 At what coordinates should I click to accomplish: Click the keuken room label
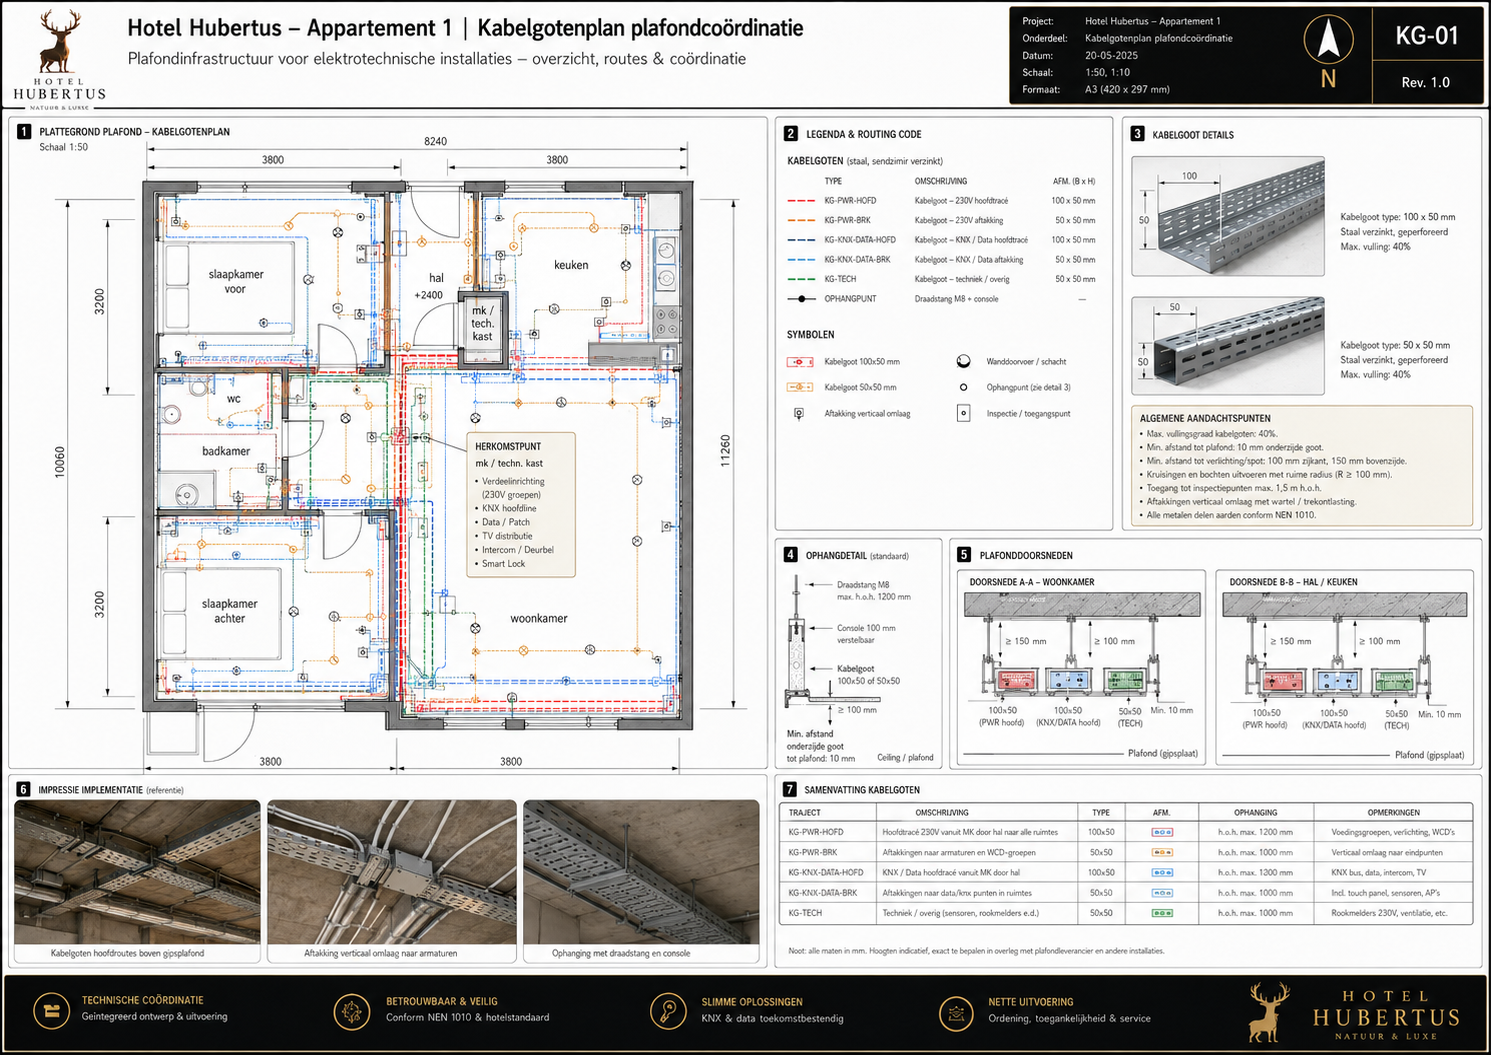571,265
